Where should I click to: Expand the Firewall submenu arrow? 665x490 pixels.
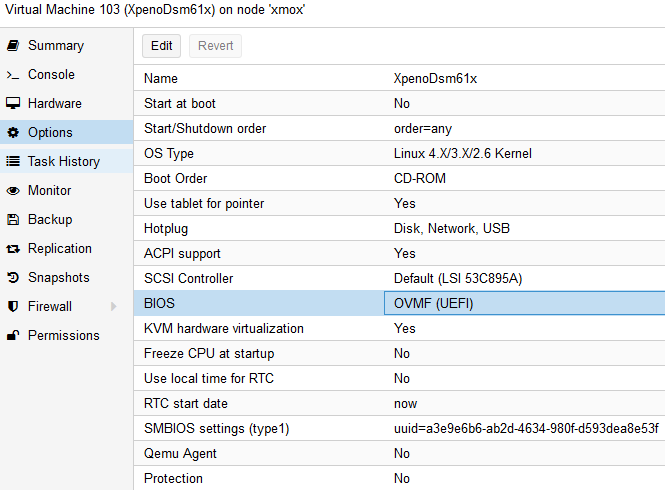click(x=113, y=307)
